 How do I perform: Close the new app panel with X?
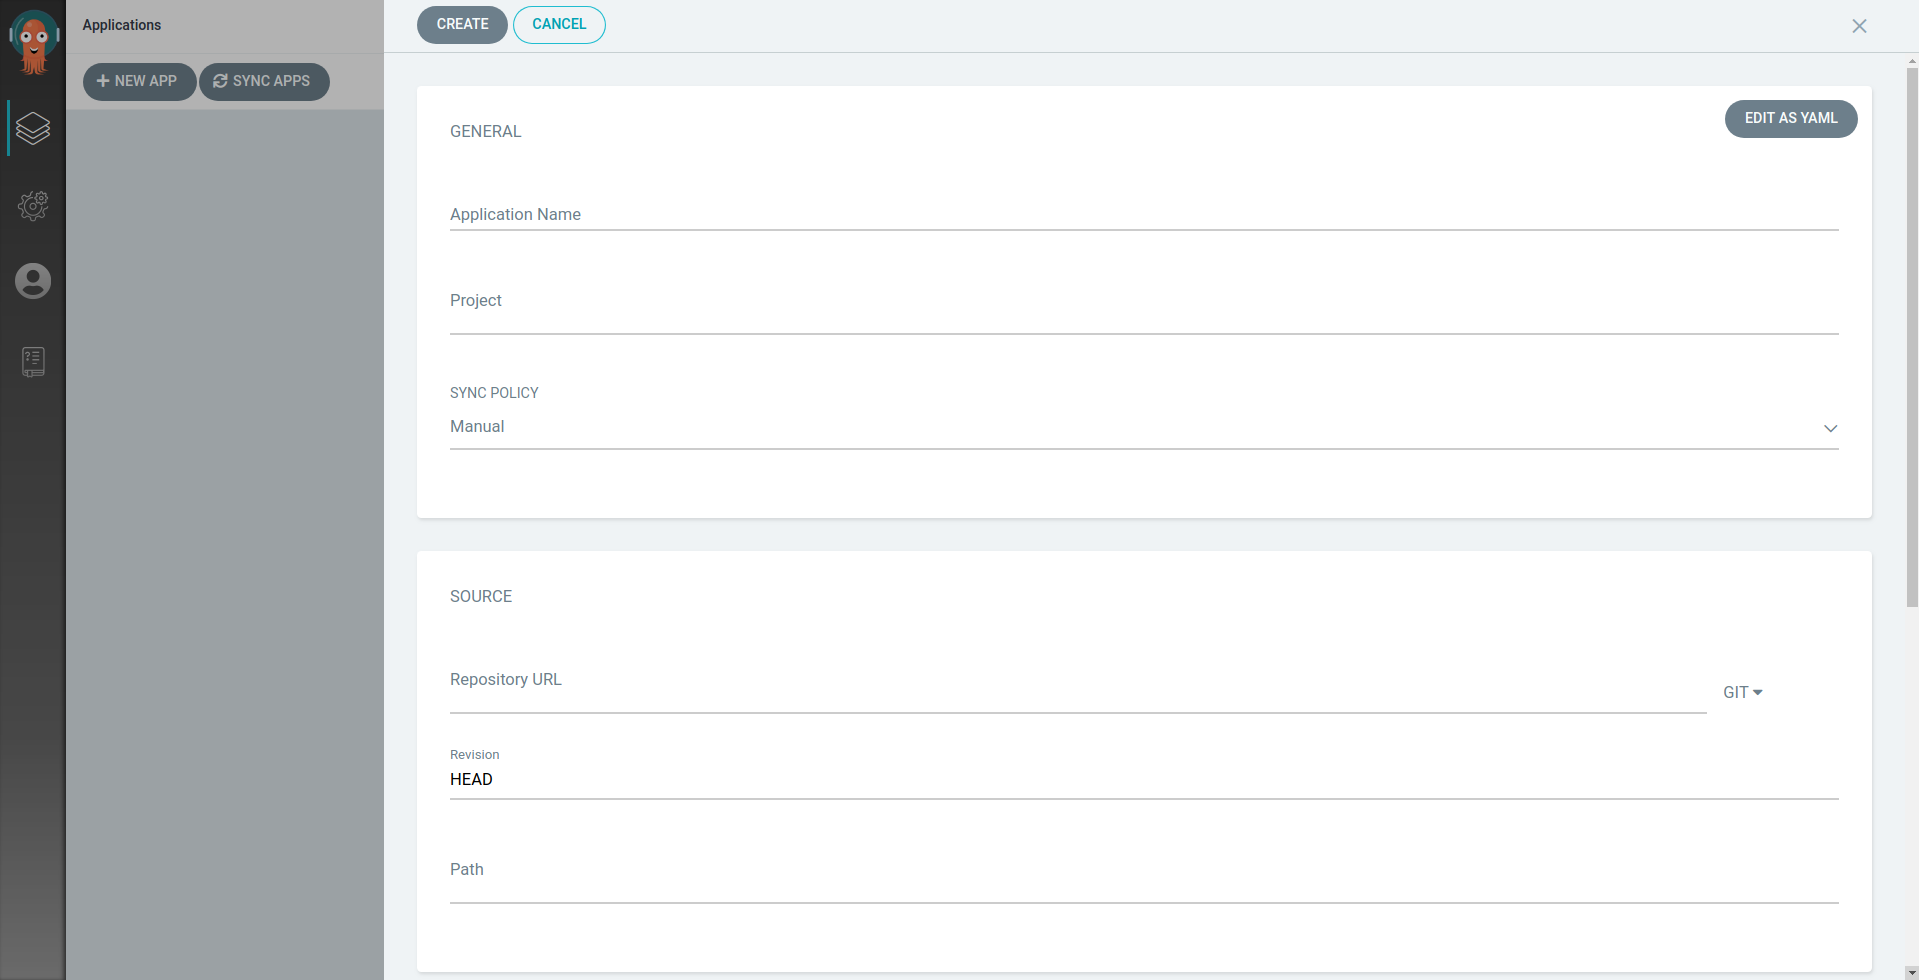point(1859,26)
